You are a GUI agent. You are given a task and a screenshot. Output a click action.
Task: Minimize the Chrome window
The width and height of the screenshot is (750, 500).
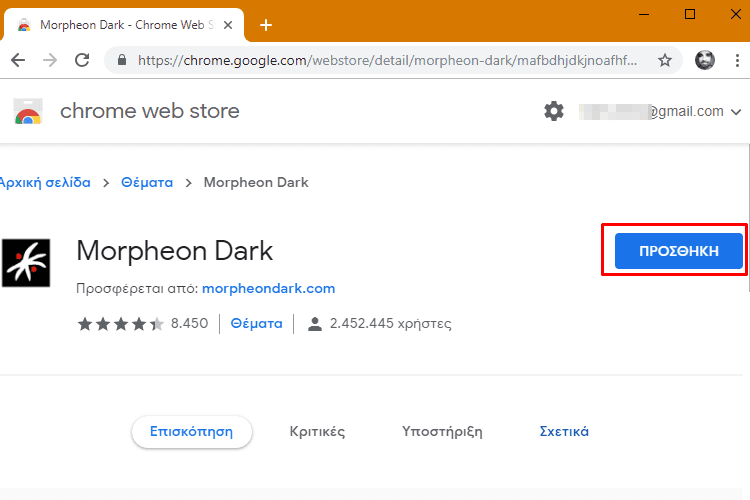tap(644, 14)
